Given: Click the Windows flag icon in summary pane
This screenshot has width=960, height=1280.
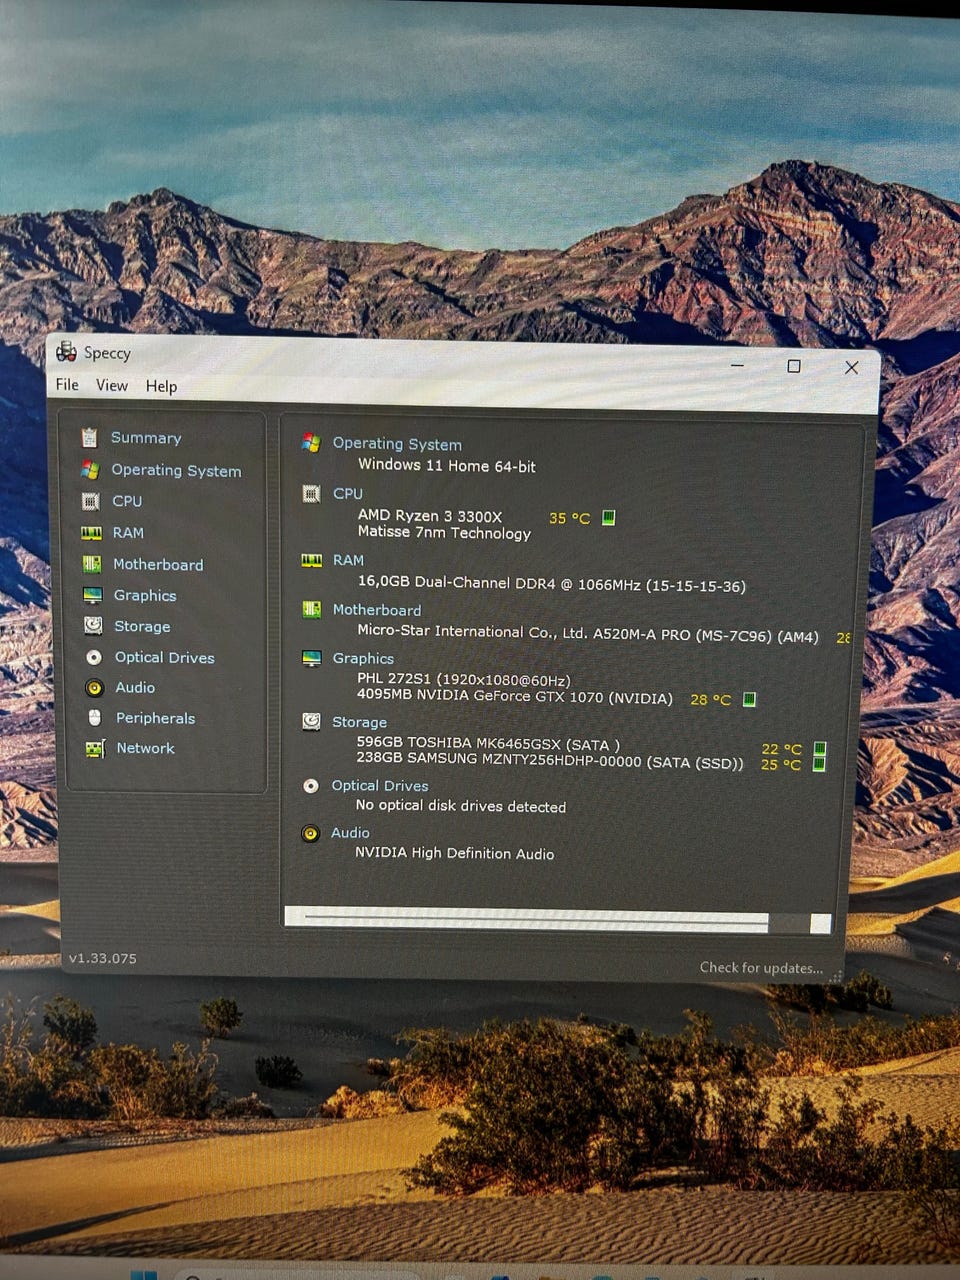Looking at the screenshot, I should point(311,442).
